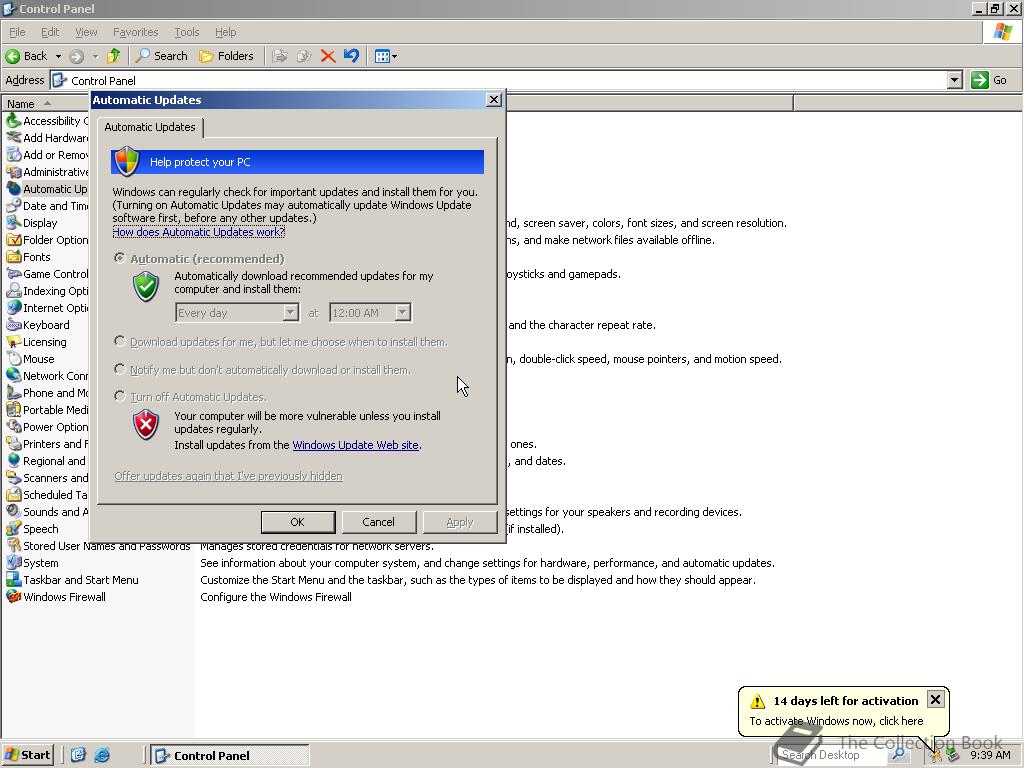This screenshot has width=1024, height=768.
Task: Open the View menu
Action: (86, 32)
